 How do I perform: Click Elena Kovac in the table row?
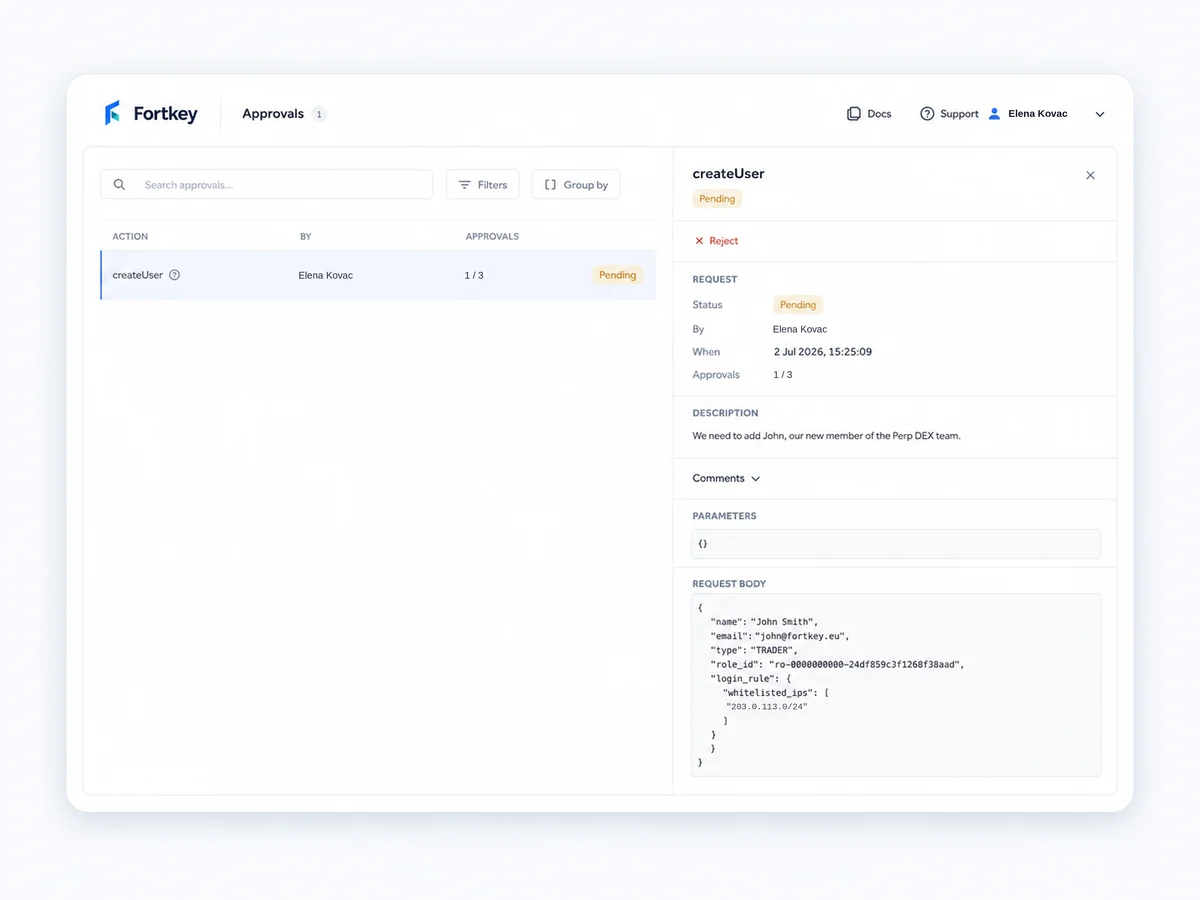coord(326,275)
